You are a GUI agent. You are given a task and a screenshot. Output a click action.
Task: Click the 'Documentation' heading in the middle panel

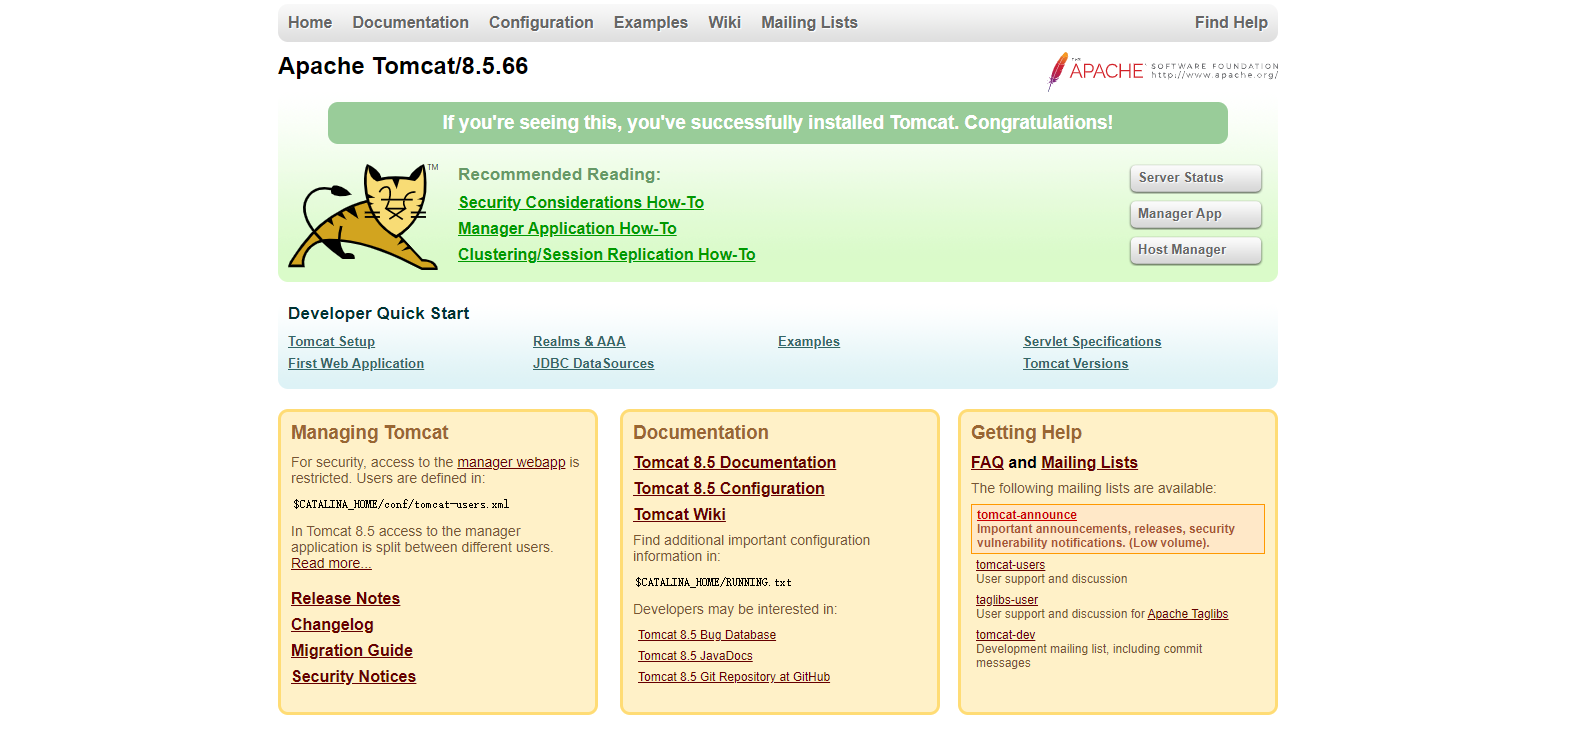(701, 433)
